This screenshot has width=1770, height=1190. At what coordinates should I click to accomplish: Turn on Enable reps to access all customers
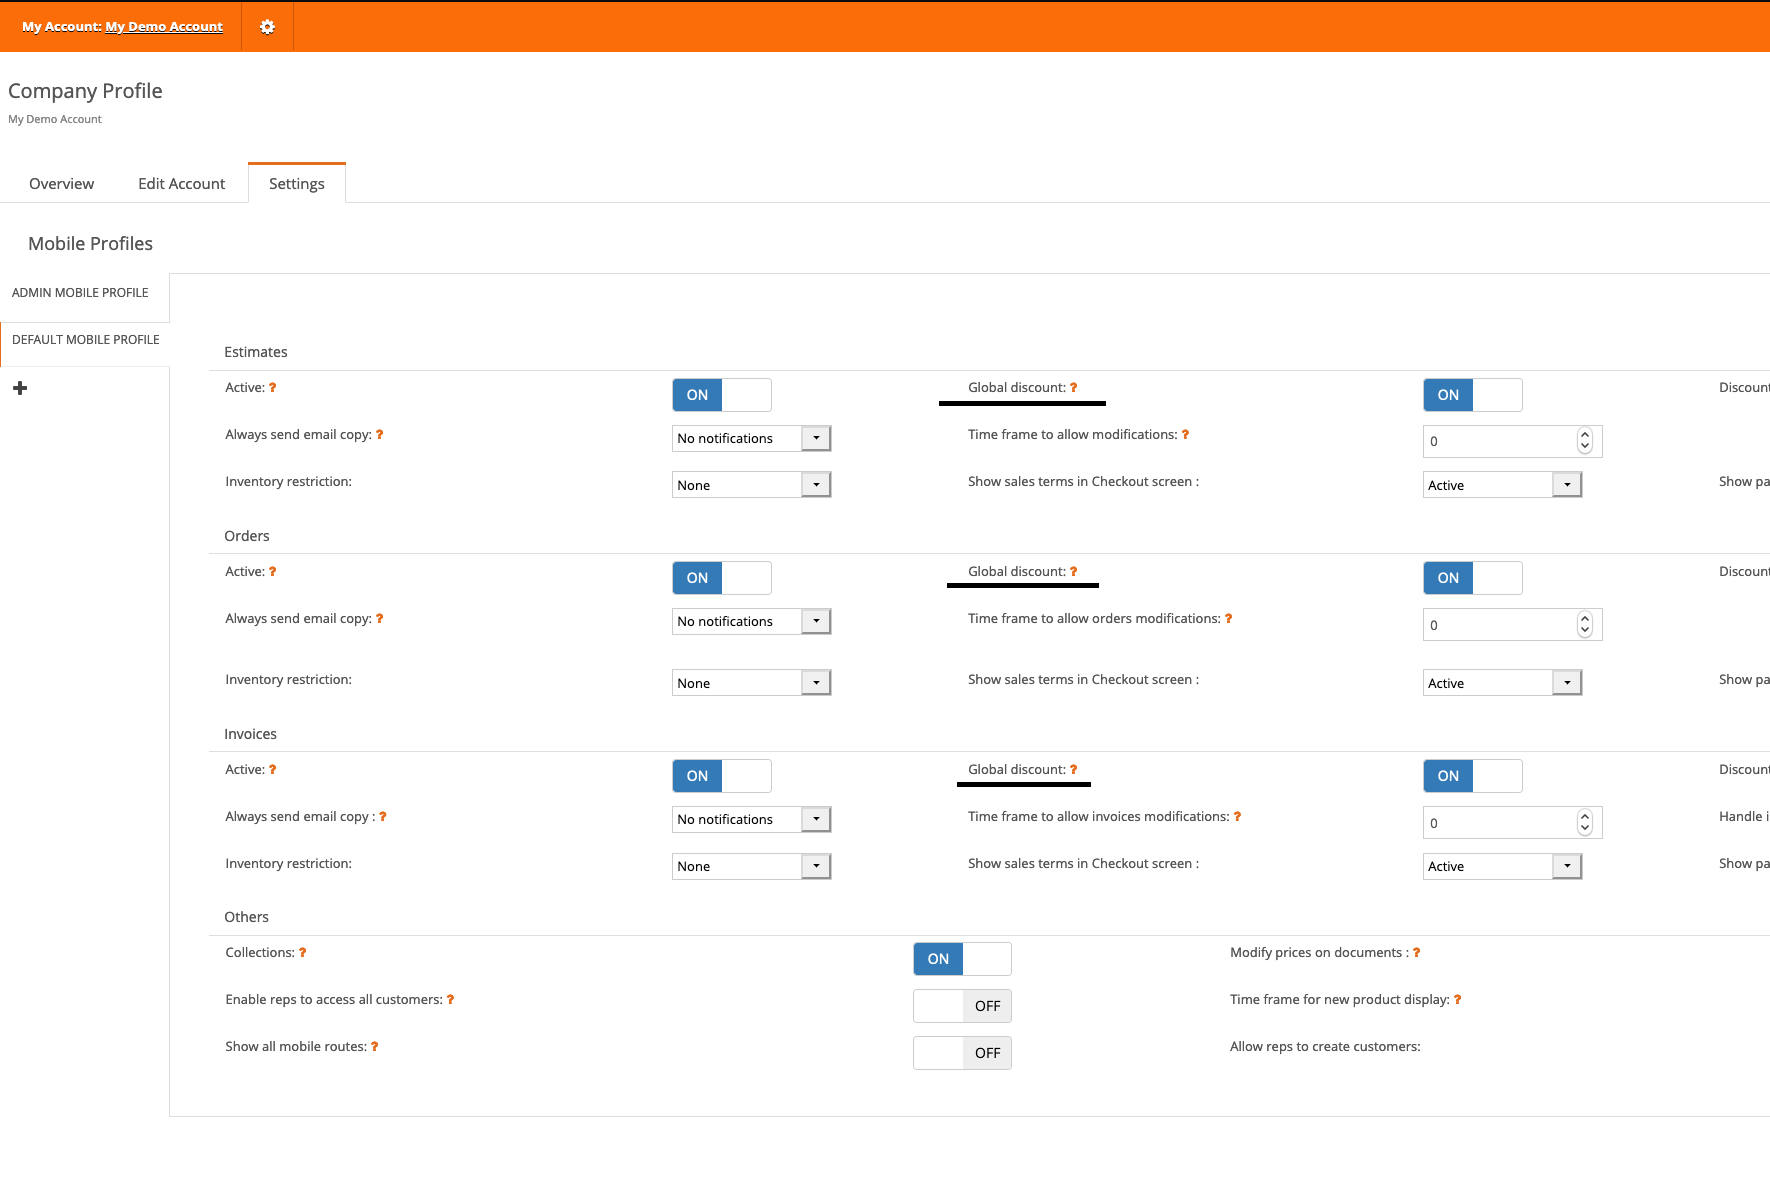pos(962,1006)
